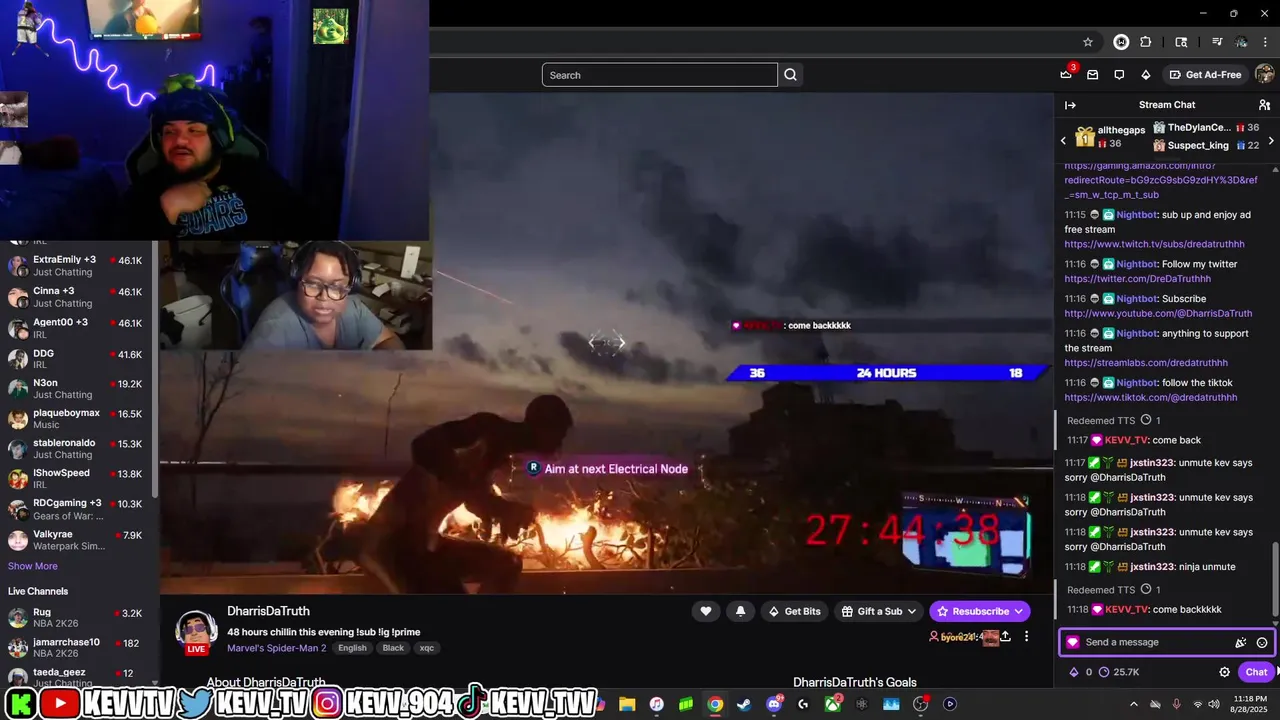1280x720 pixels.
Task: Click DharrisDaTruth channel avatar
Action: (197, 631)
